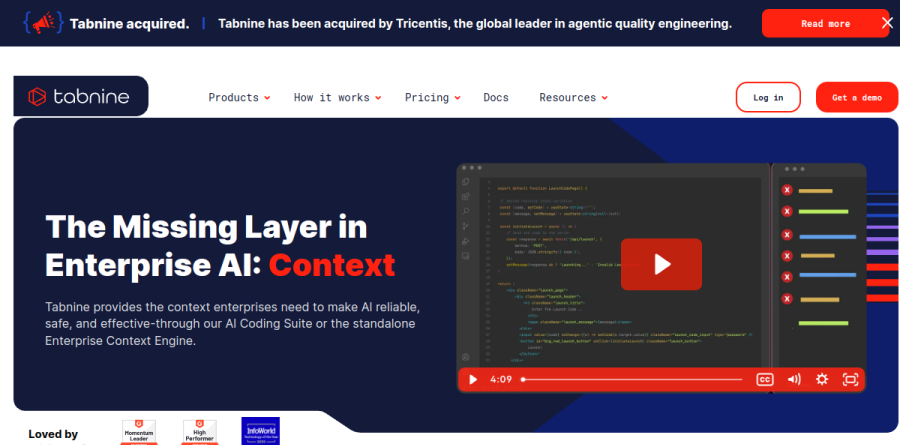Click the High Performer badge
900x445 pixels.
(199, 432)
